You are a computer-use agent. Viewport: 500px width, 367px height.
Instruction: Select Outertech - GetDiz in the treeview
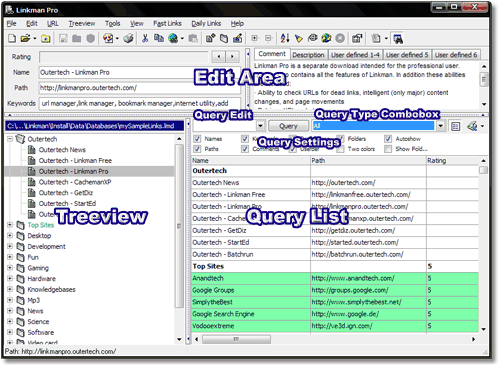65,193
